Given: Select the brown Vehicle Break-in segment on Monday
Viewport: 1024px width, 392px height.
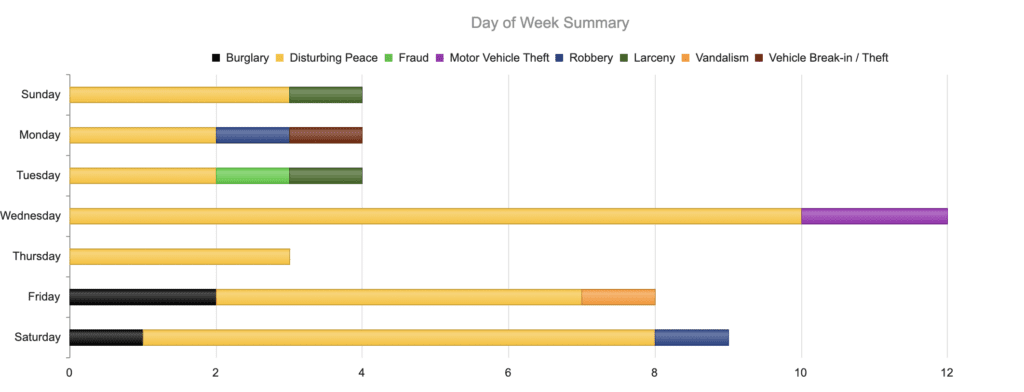Looking at the screenshot, I should (x=326, y=135).
